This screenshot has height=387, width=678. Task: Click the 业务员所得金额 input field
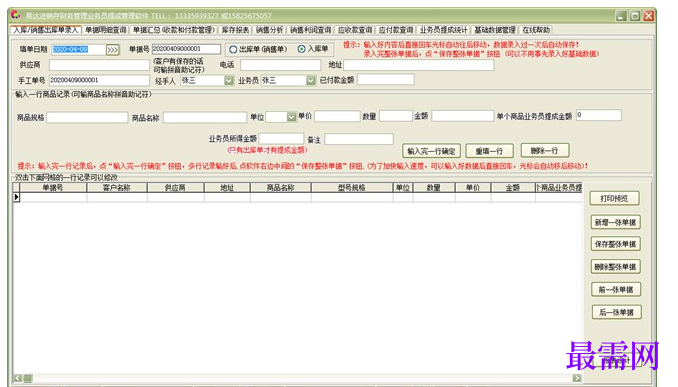click(x=281, y=138)
